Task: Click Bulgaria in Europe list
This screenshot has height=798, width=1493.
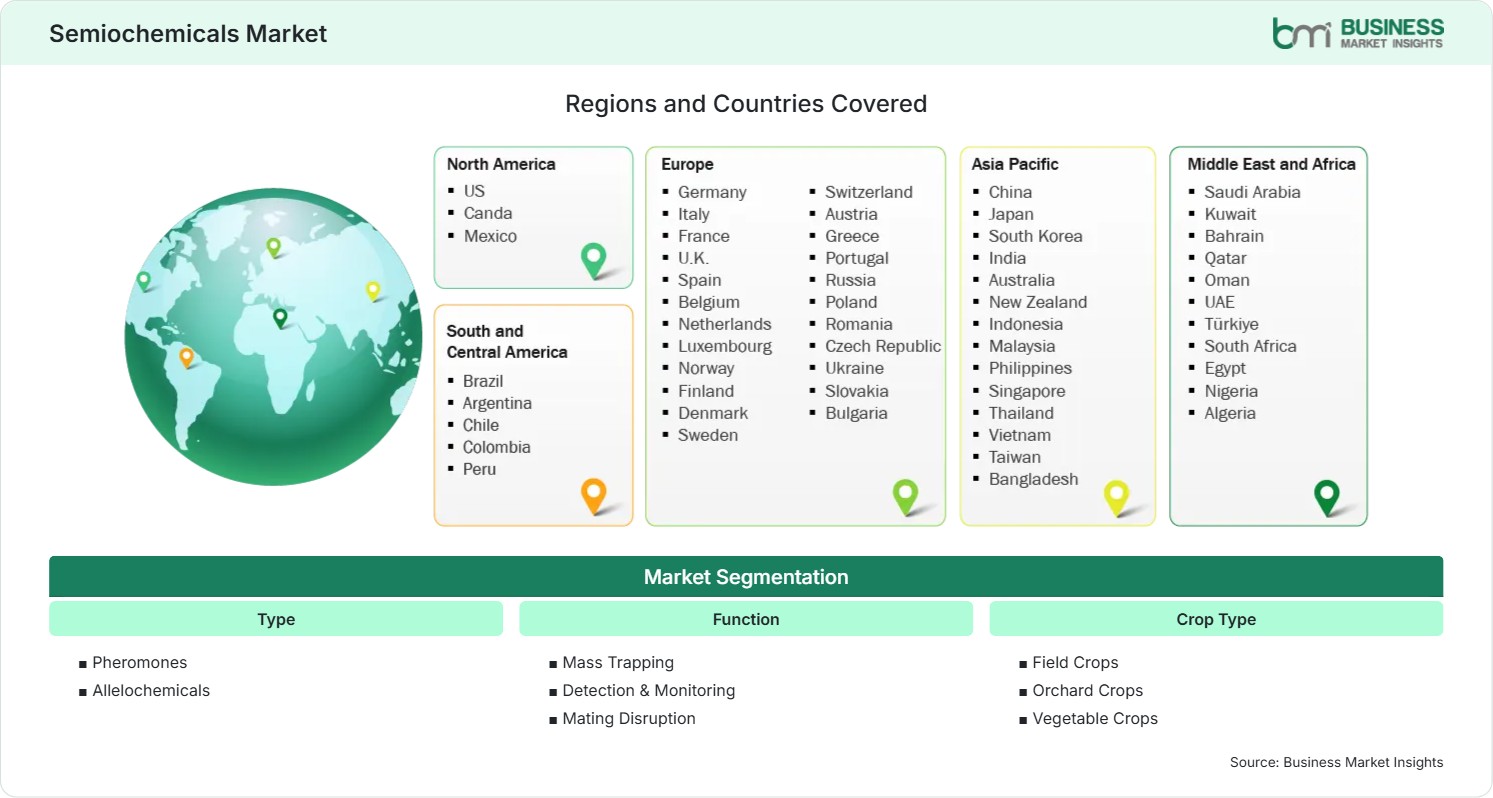Action: click(856, 413)
